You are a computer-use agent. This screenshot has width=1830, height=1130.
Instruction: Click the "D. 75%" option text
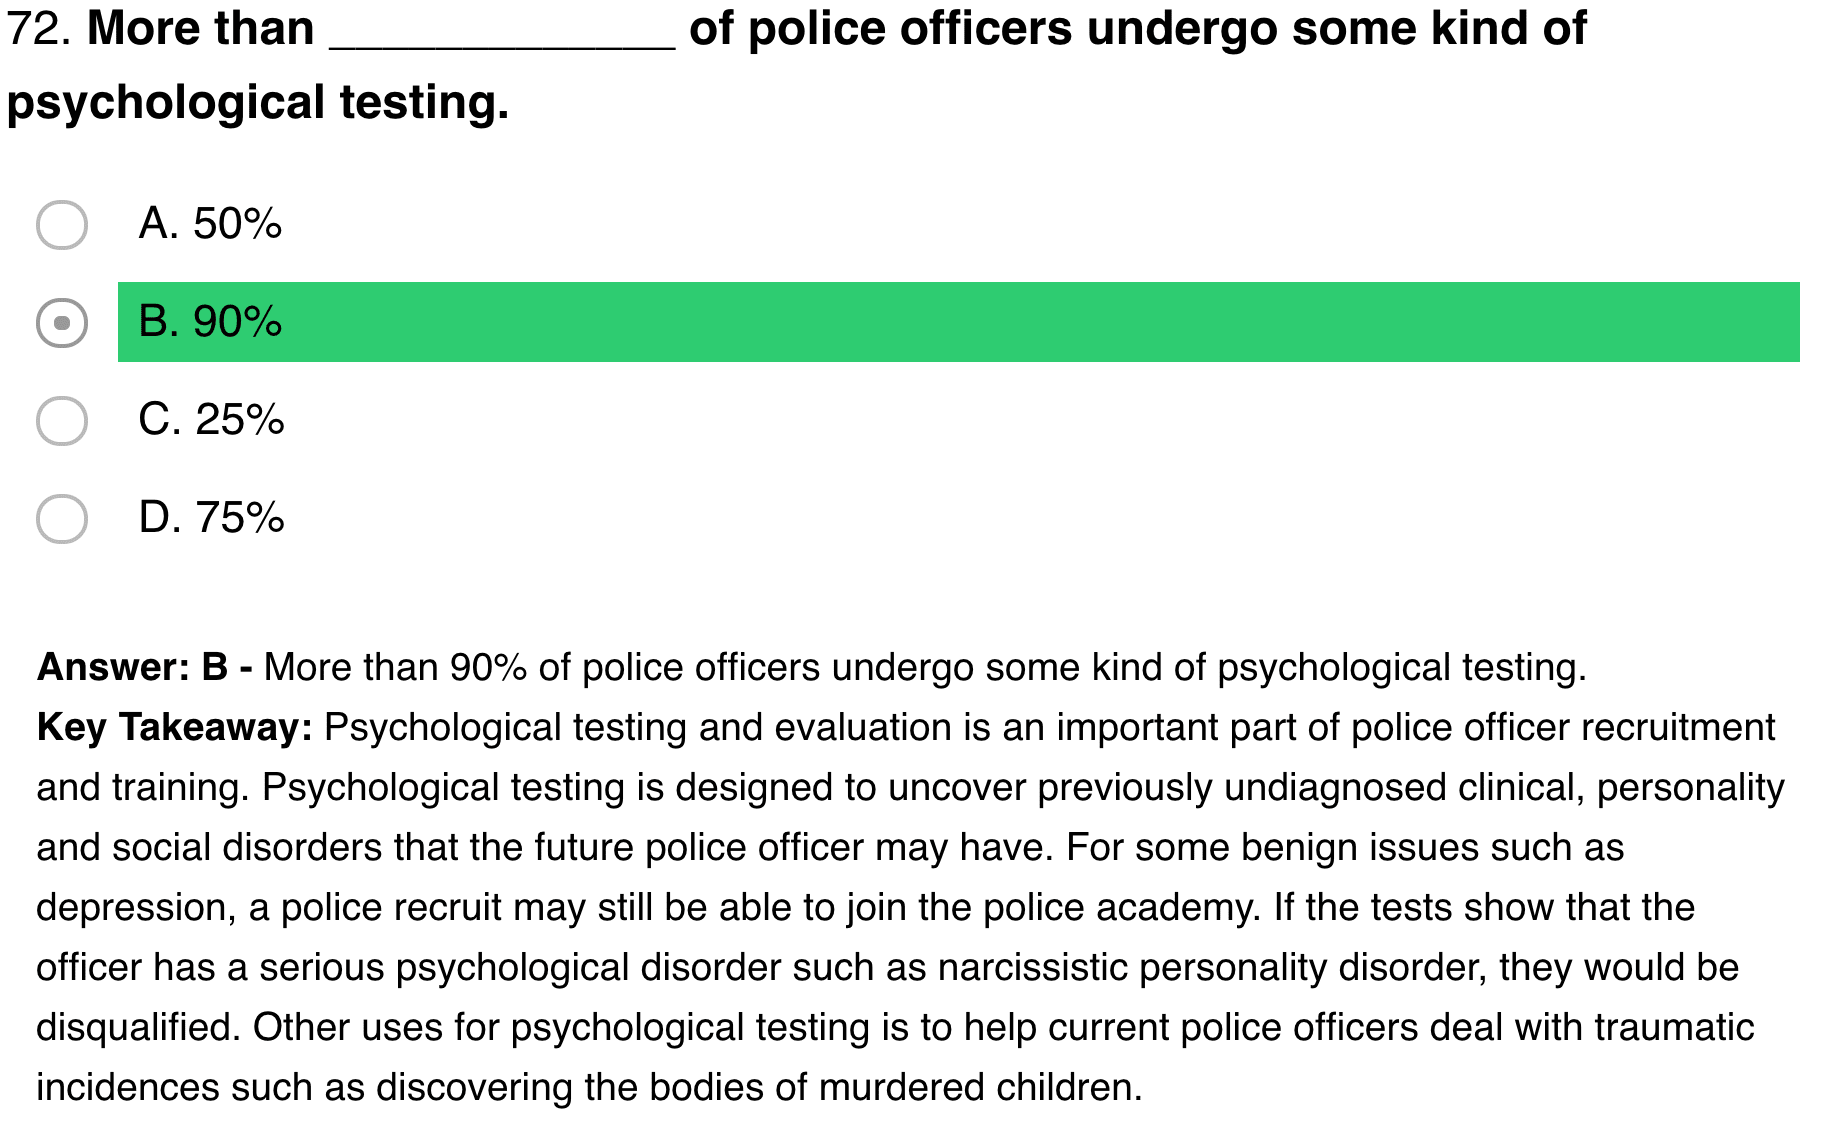pos(211,518)
